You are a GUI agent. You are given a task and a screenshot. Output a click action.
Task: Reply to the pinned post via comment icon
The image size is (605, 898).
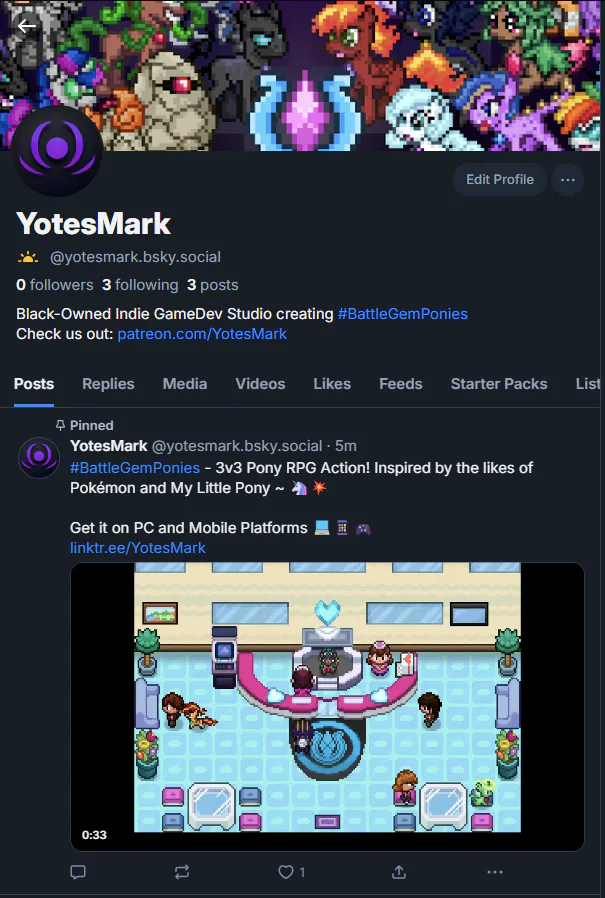point(78,872)
